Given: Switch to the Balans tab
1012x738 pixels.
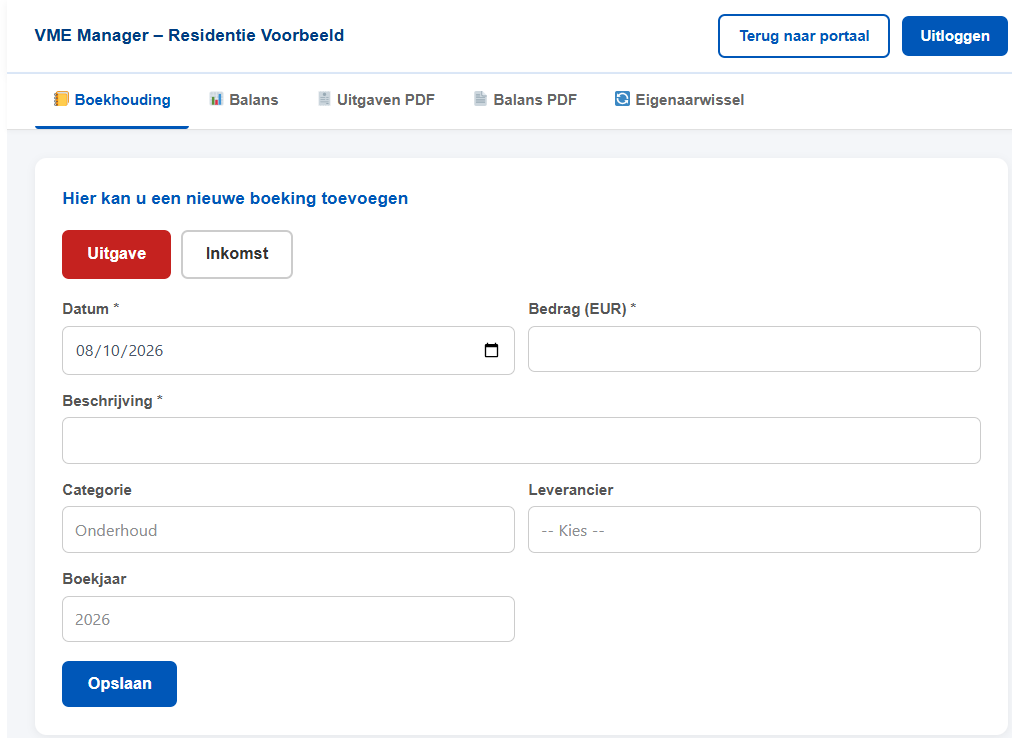Looking at the screenshot, I should (x=243, y=100).
